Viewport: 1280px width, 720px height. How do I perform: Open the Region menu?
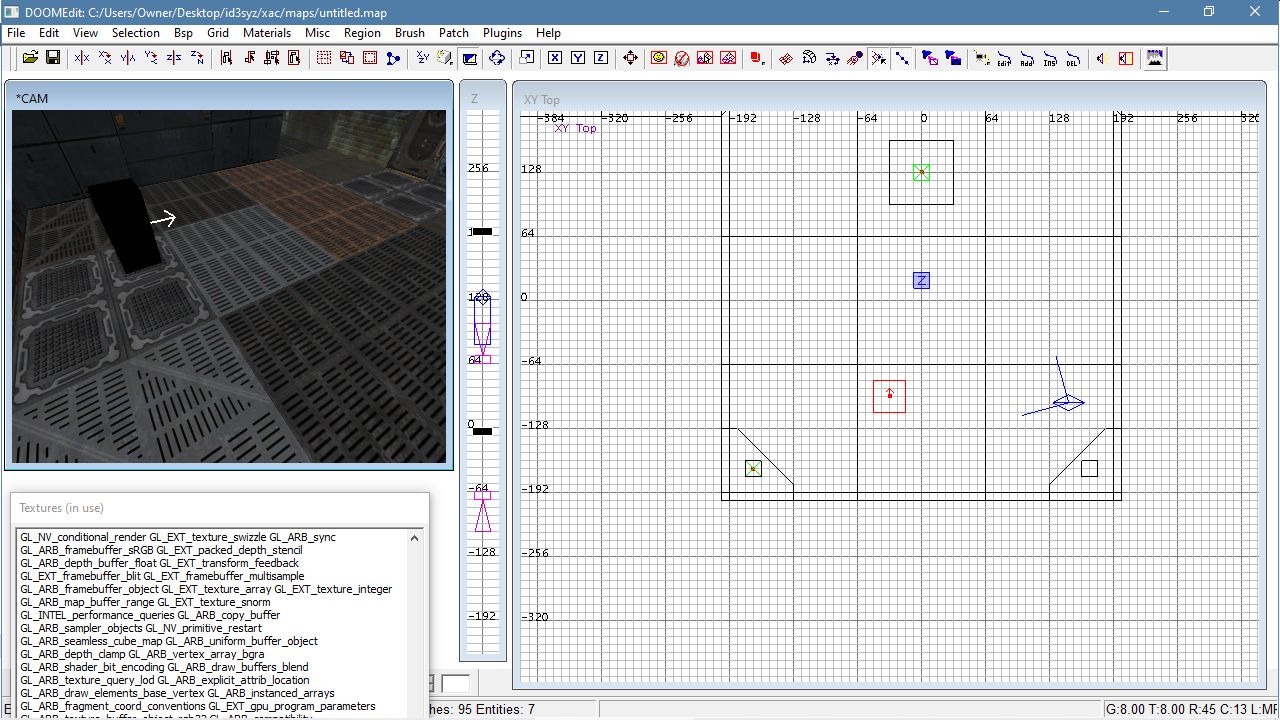pyautogui.click(x=362, y=32)
